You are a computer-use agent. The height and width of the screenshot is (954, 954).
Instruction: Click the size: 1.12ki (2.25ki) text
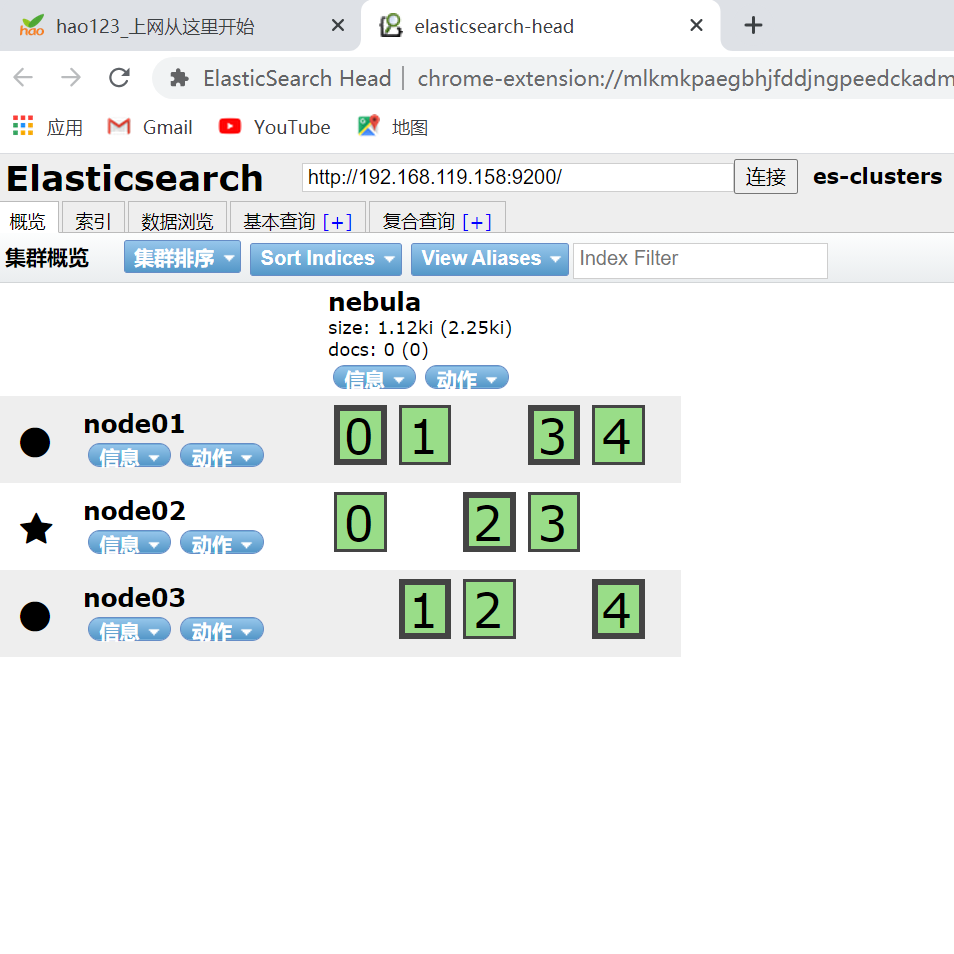coord(420,328)
